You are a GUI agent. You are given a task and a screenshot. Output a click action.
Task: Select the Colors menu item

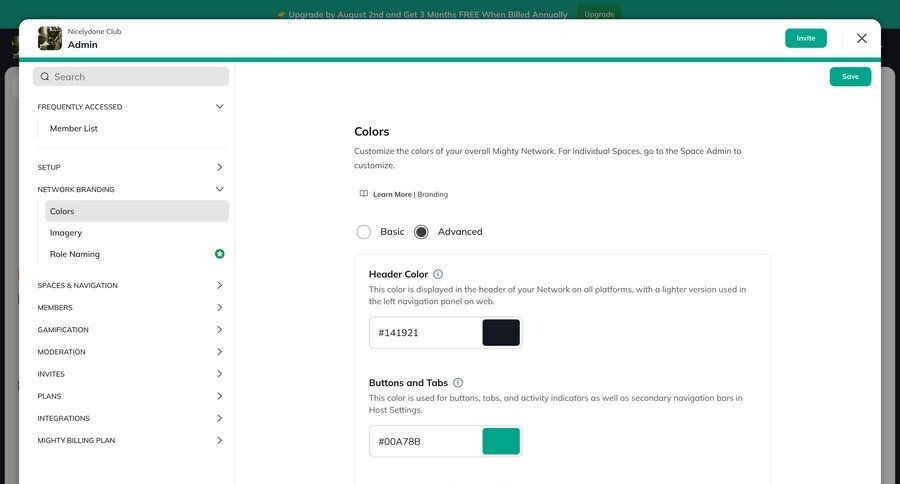(x=137, y=211)
